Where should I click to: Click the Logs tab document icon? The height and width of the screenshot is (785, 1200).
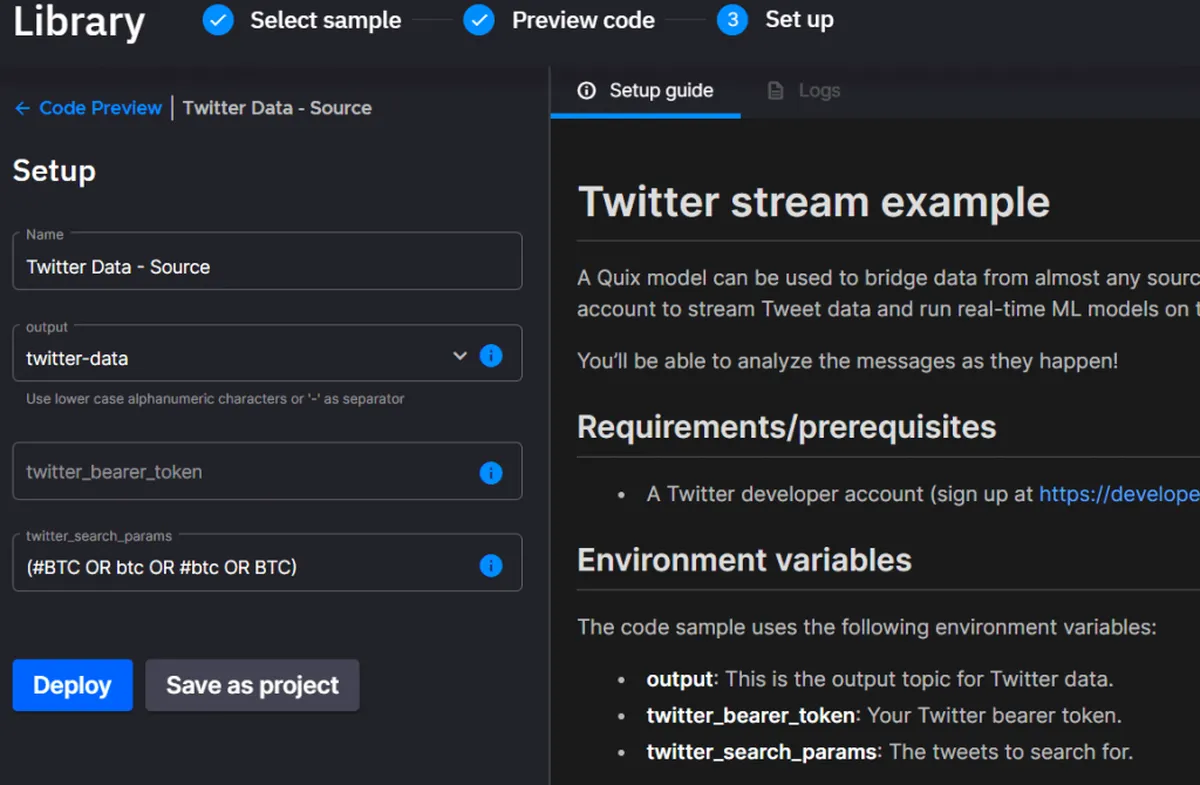(775, 91)
